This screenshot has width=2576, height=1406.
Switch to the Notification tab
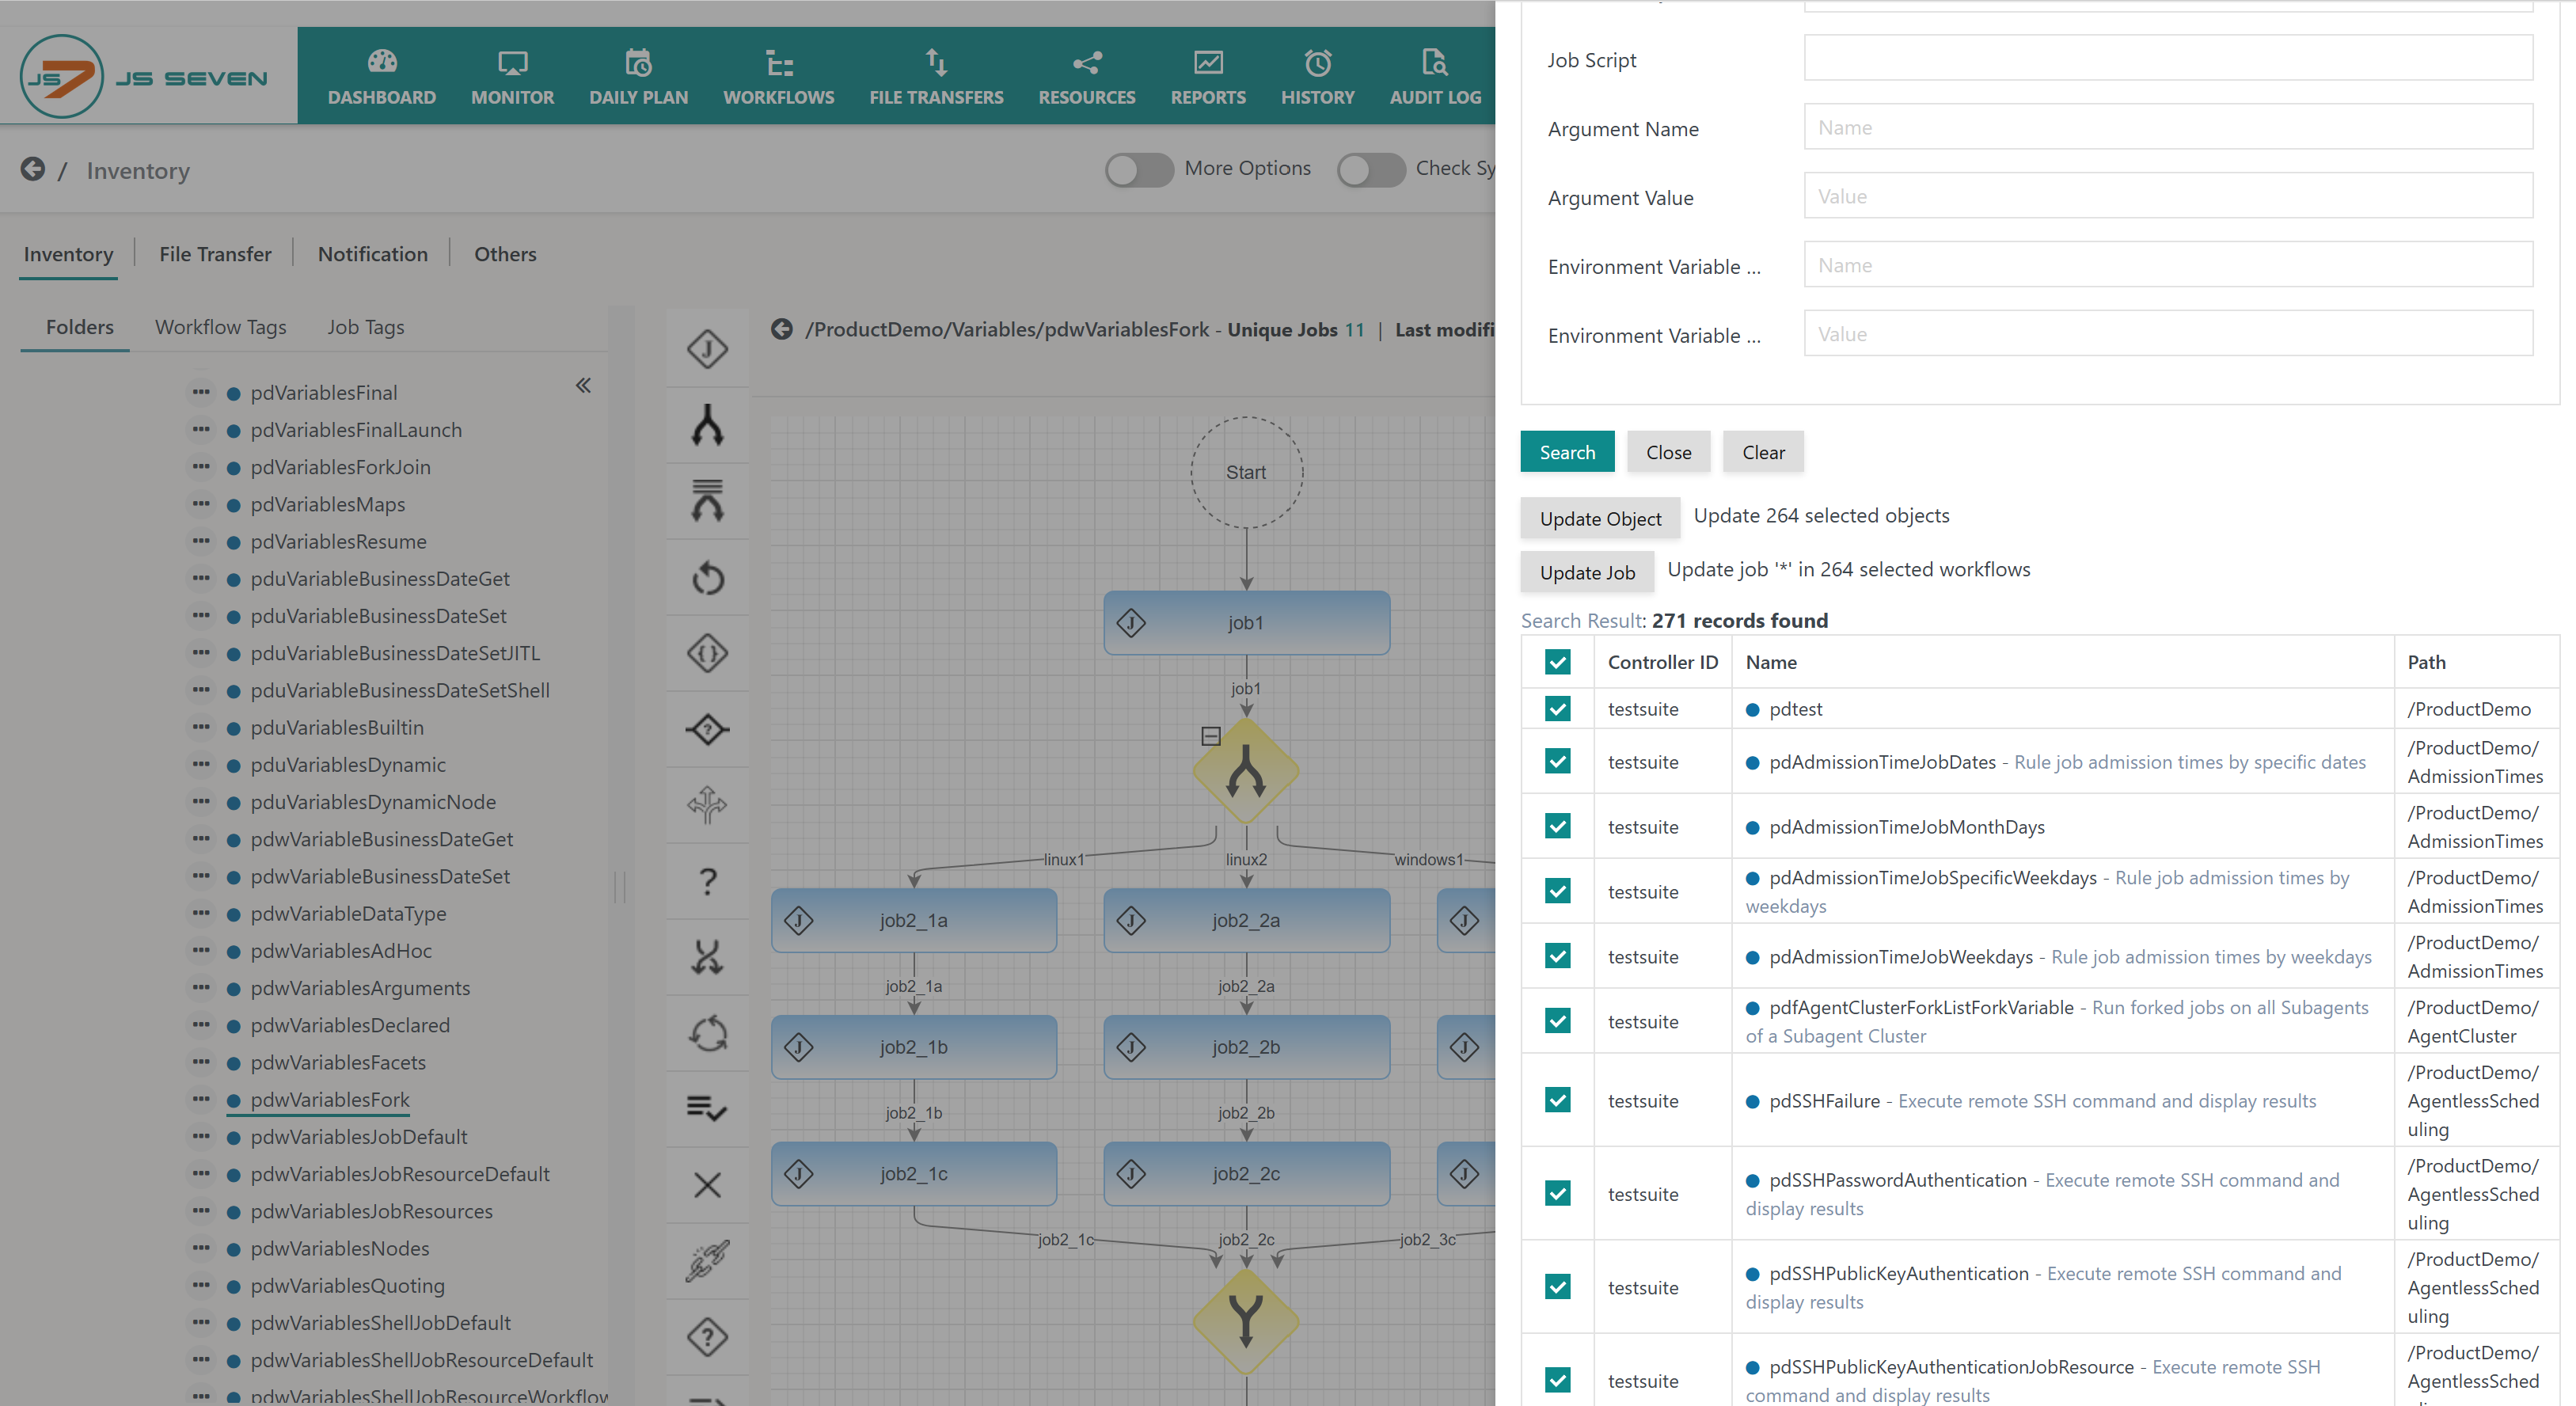pyautogui.click(x=373, y=254)
